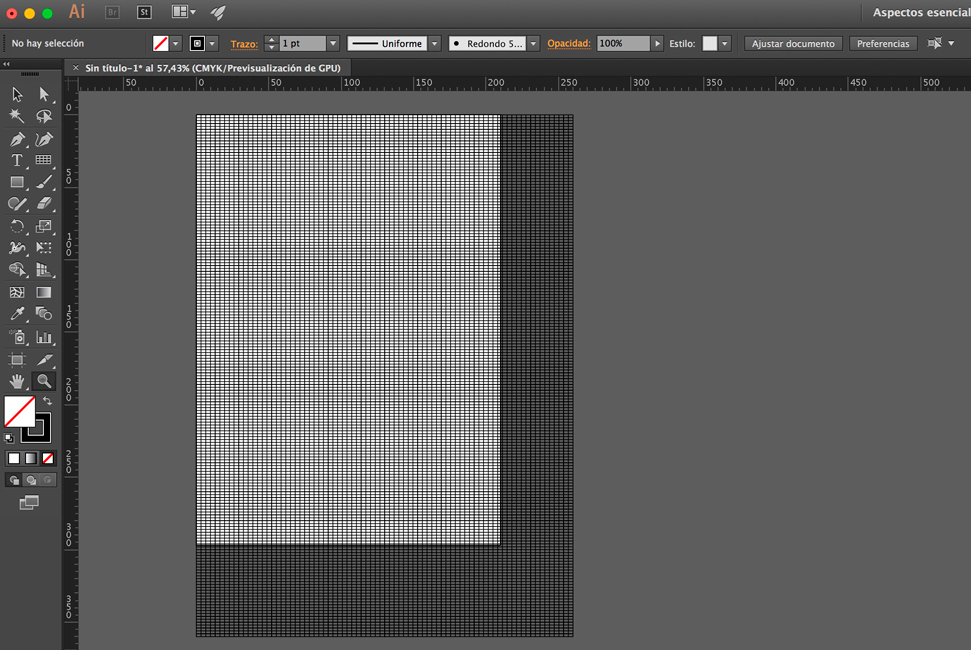
Task: Open the stroke weight dropdown
Action: point(333,44)
